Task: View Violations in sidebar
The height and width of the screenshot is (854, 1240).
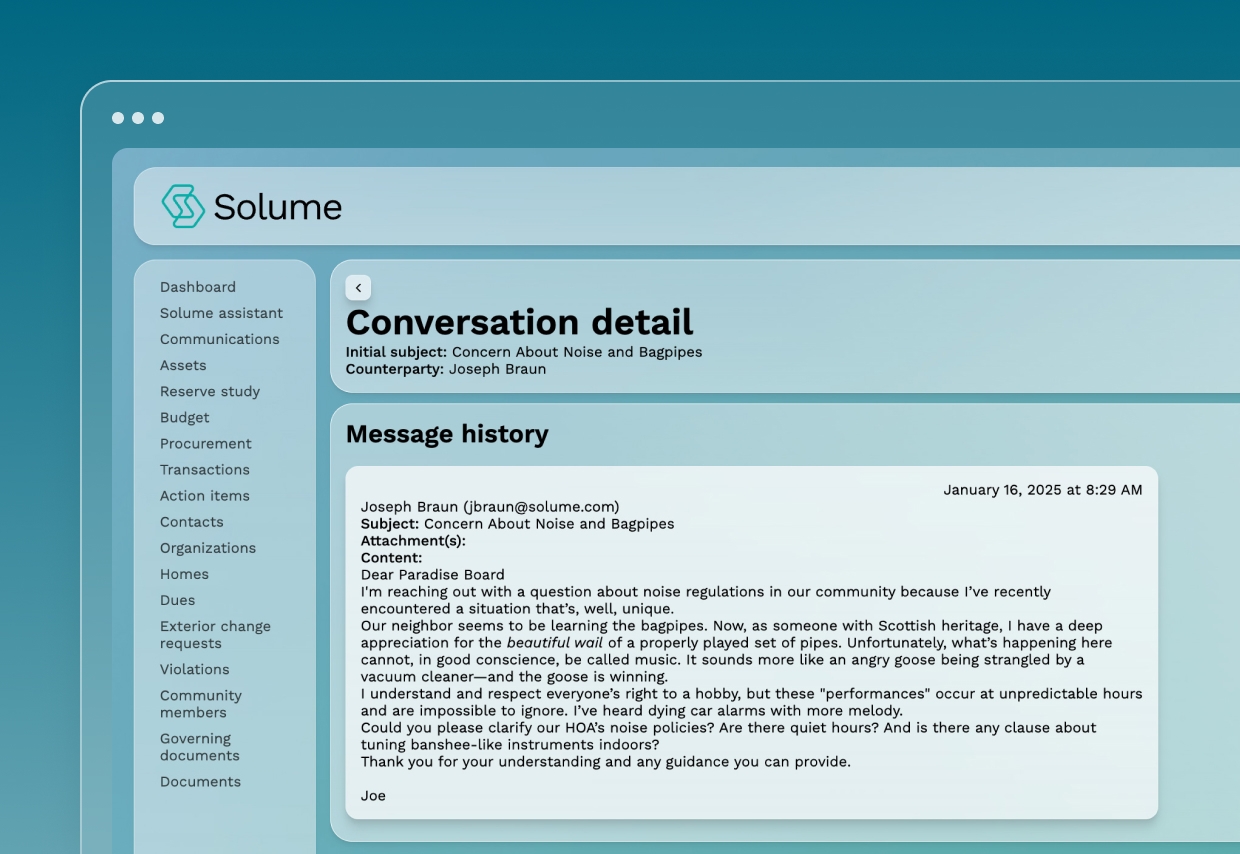Action: (194, 669)
